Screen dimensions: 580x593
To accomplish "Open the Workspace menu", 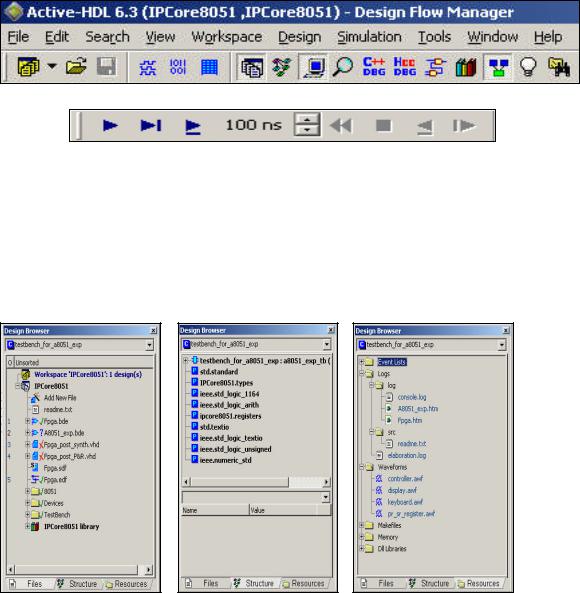I will [226, 37].
